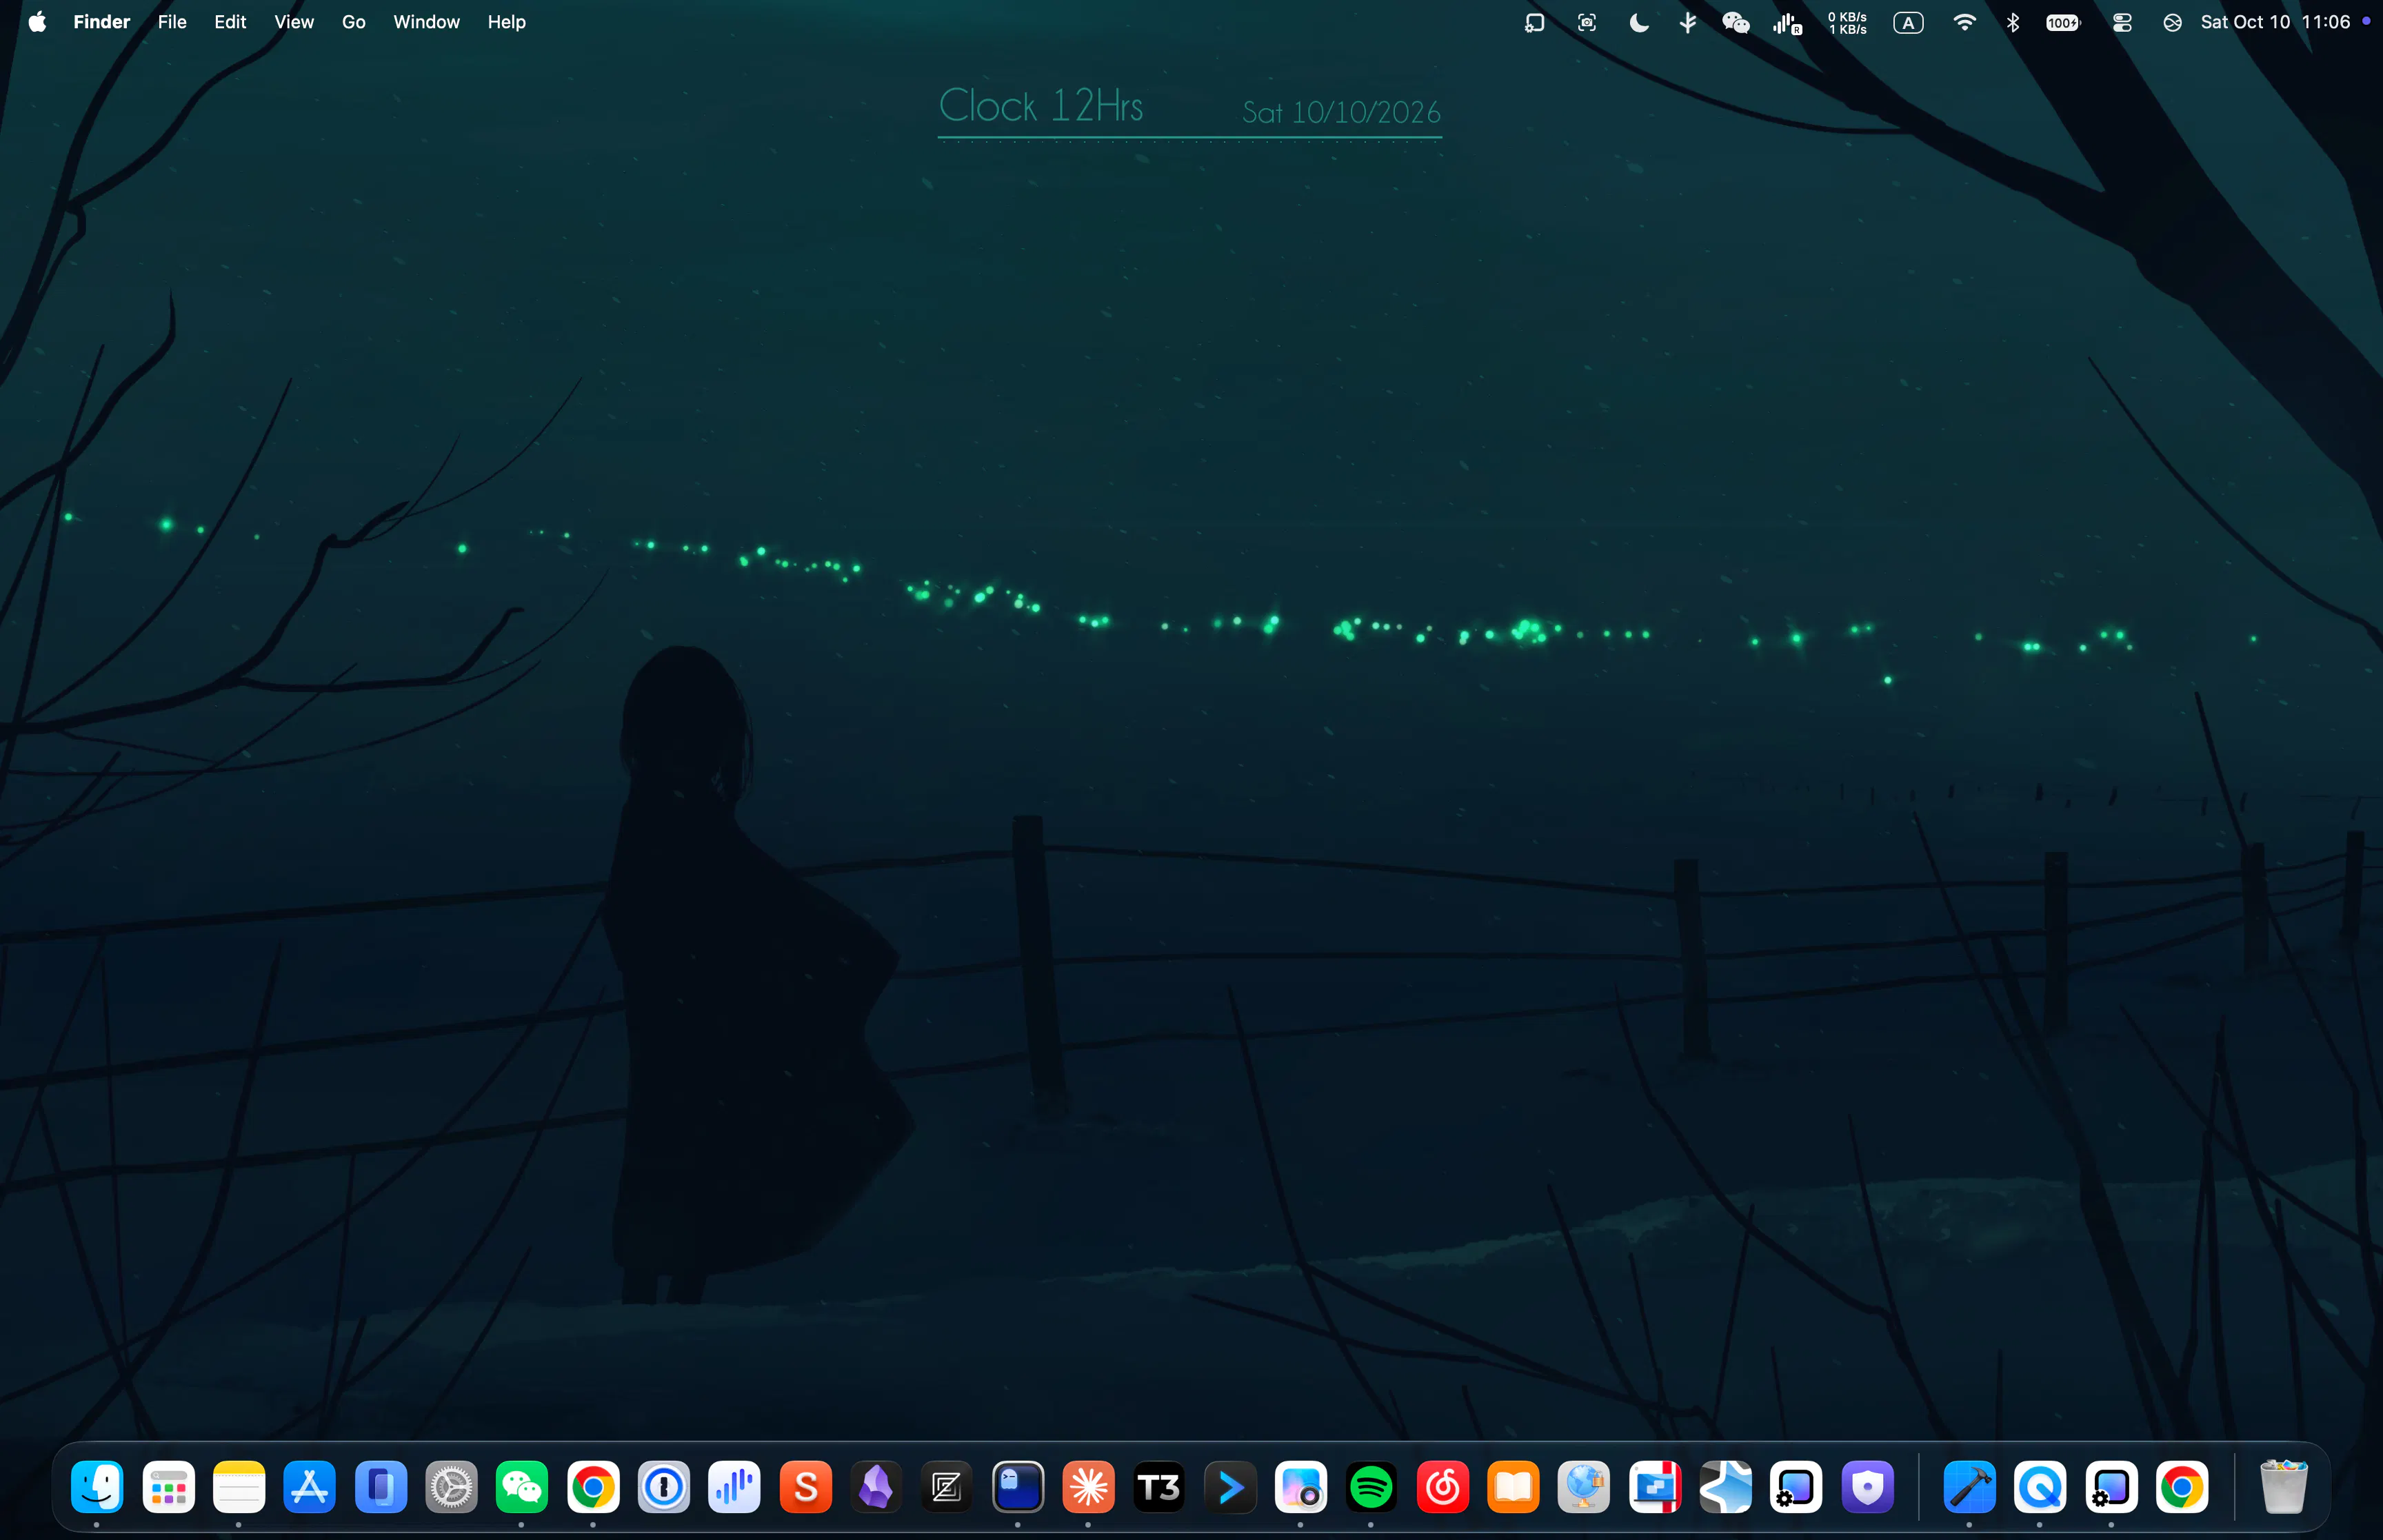Open the blue arrow prompt app in Dock
The width and height of the screenshot is (2383, 1540).
click(1231, 1487)
